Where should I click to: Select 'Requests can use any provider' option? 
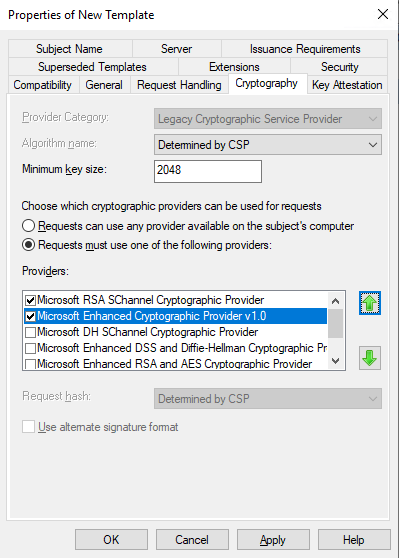(x=28, y=226)
